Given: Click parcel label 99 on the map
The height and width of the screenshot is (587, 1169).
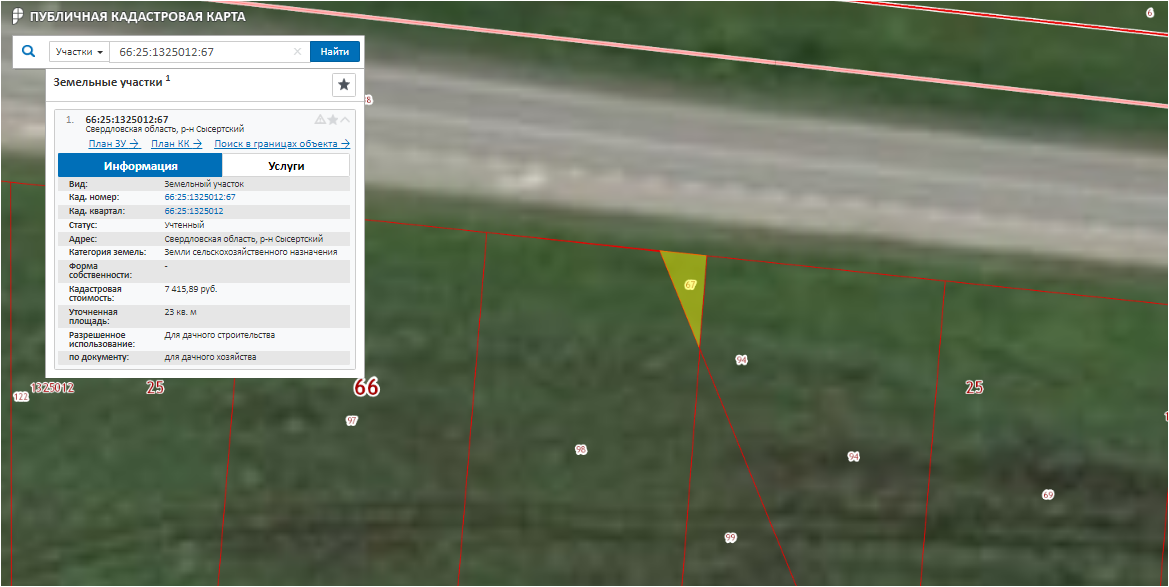Looking at the screenshot, I should (x=730, y=538).
